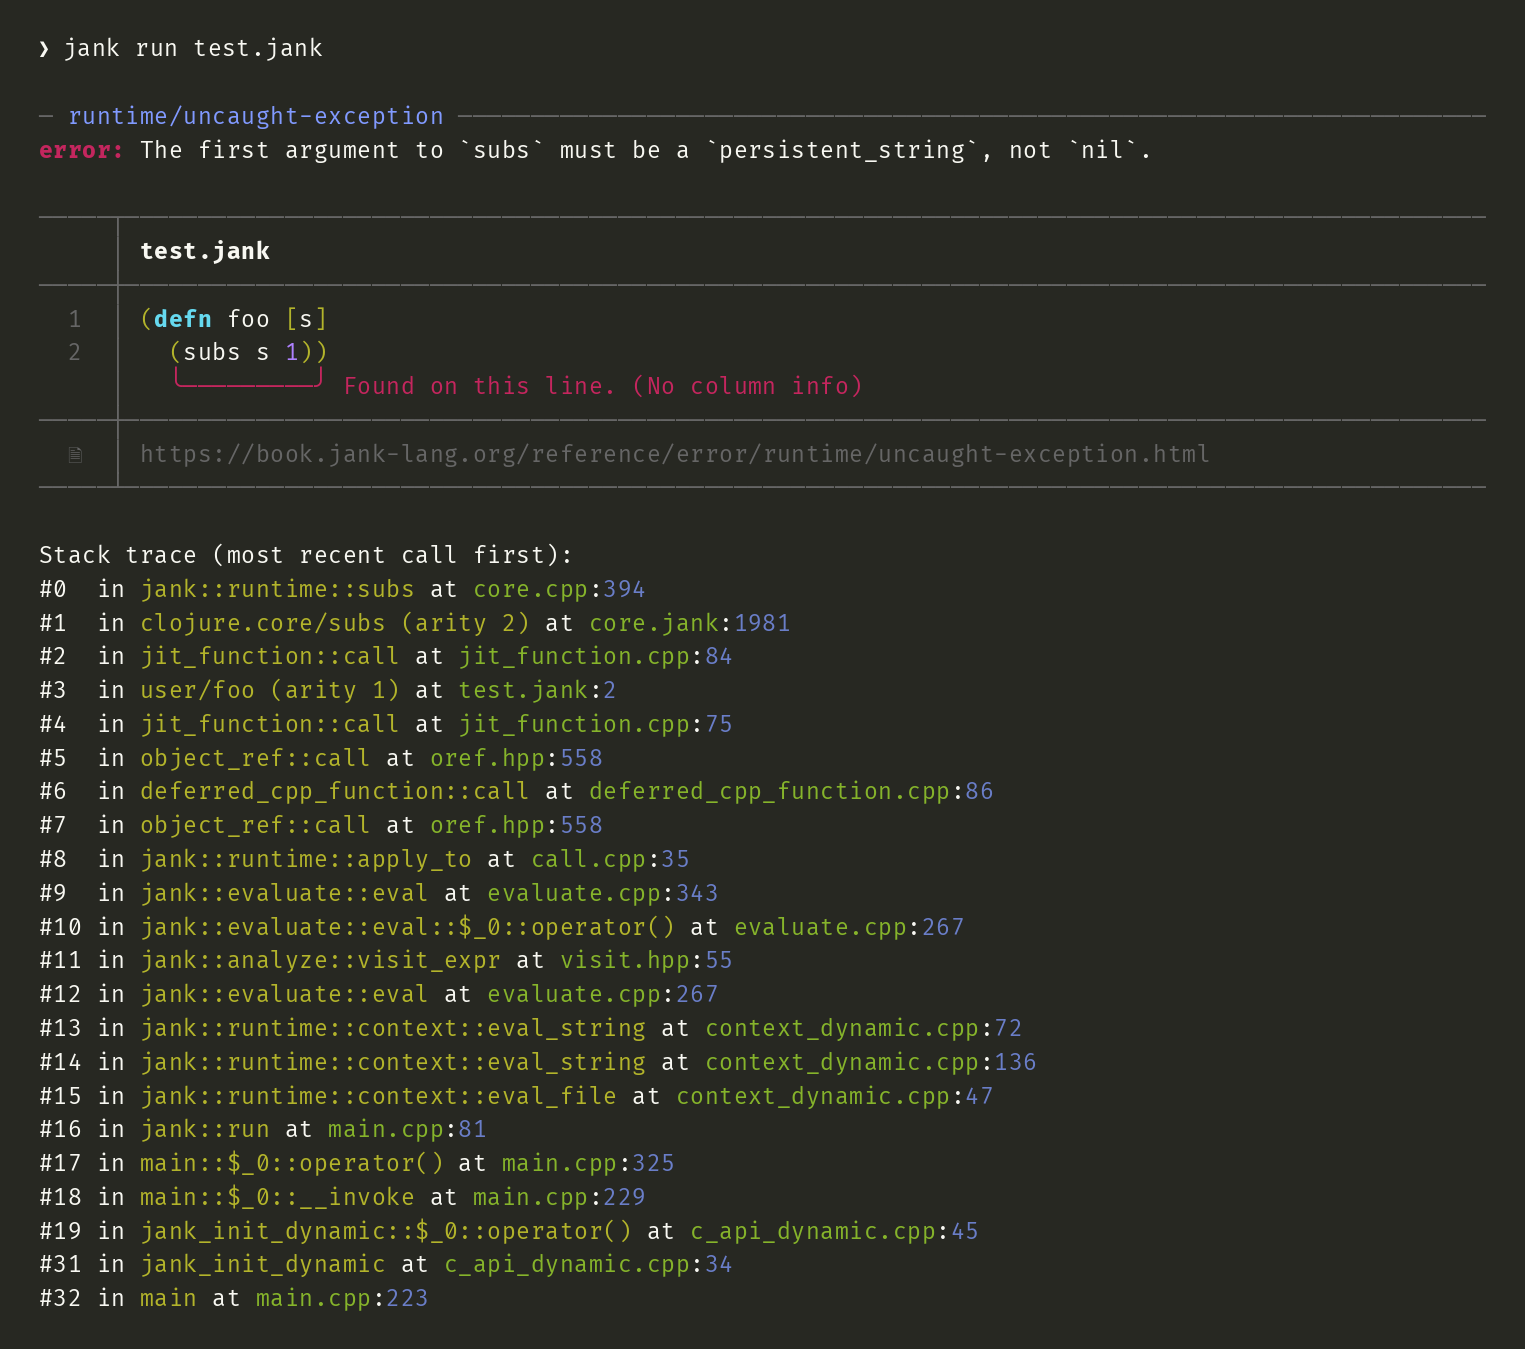The width and height of the screenshot is (1525, 1349).
Task: Select the jit_function.cpp:84 location
Action: 596,656
